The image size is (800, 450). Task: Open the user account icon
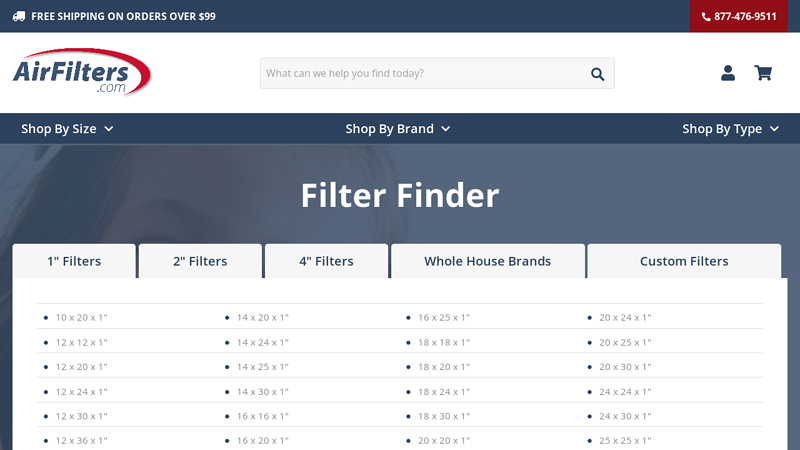[728, 73]
